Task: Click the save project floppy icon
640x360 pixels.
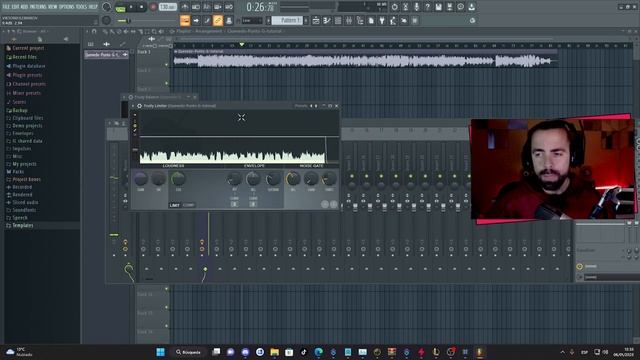Action: (x=438, y=7)
